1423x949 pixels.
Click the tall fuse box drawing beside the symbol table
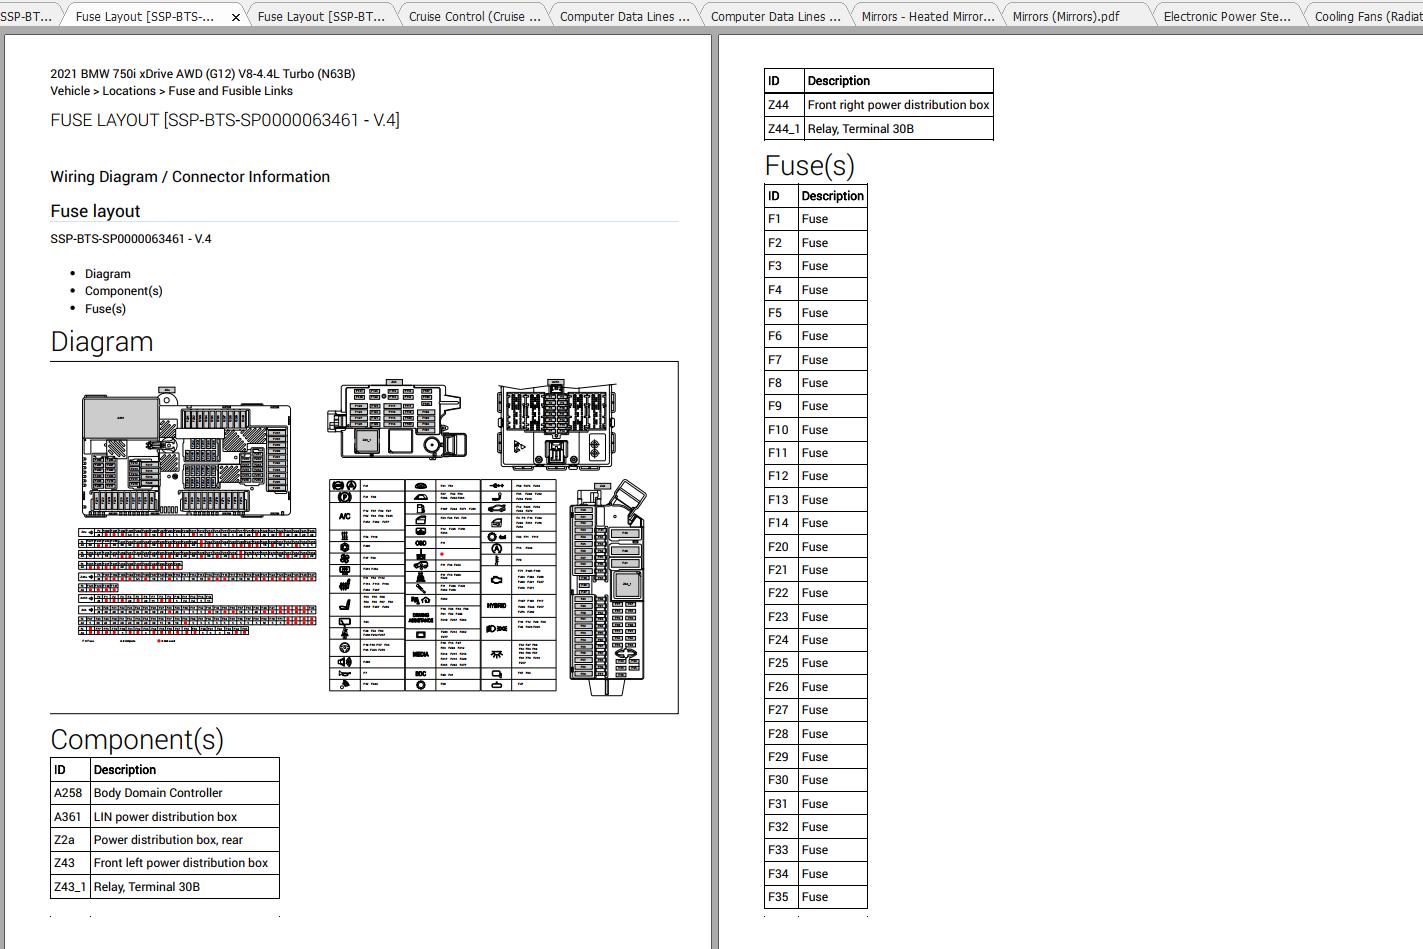pyautogui.click(x=607, y=588)
